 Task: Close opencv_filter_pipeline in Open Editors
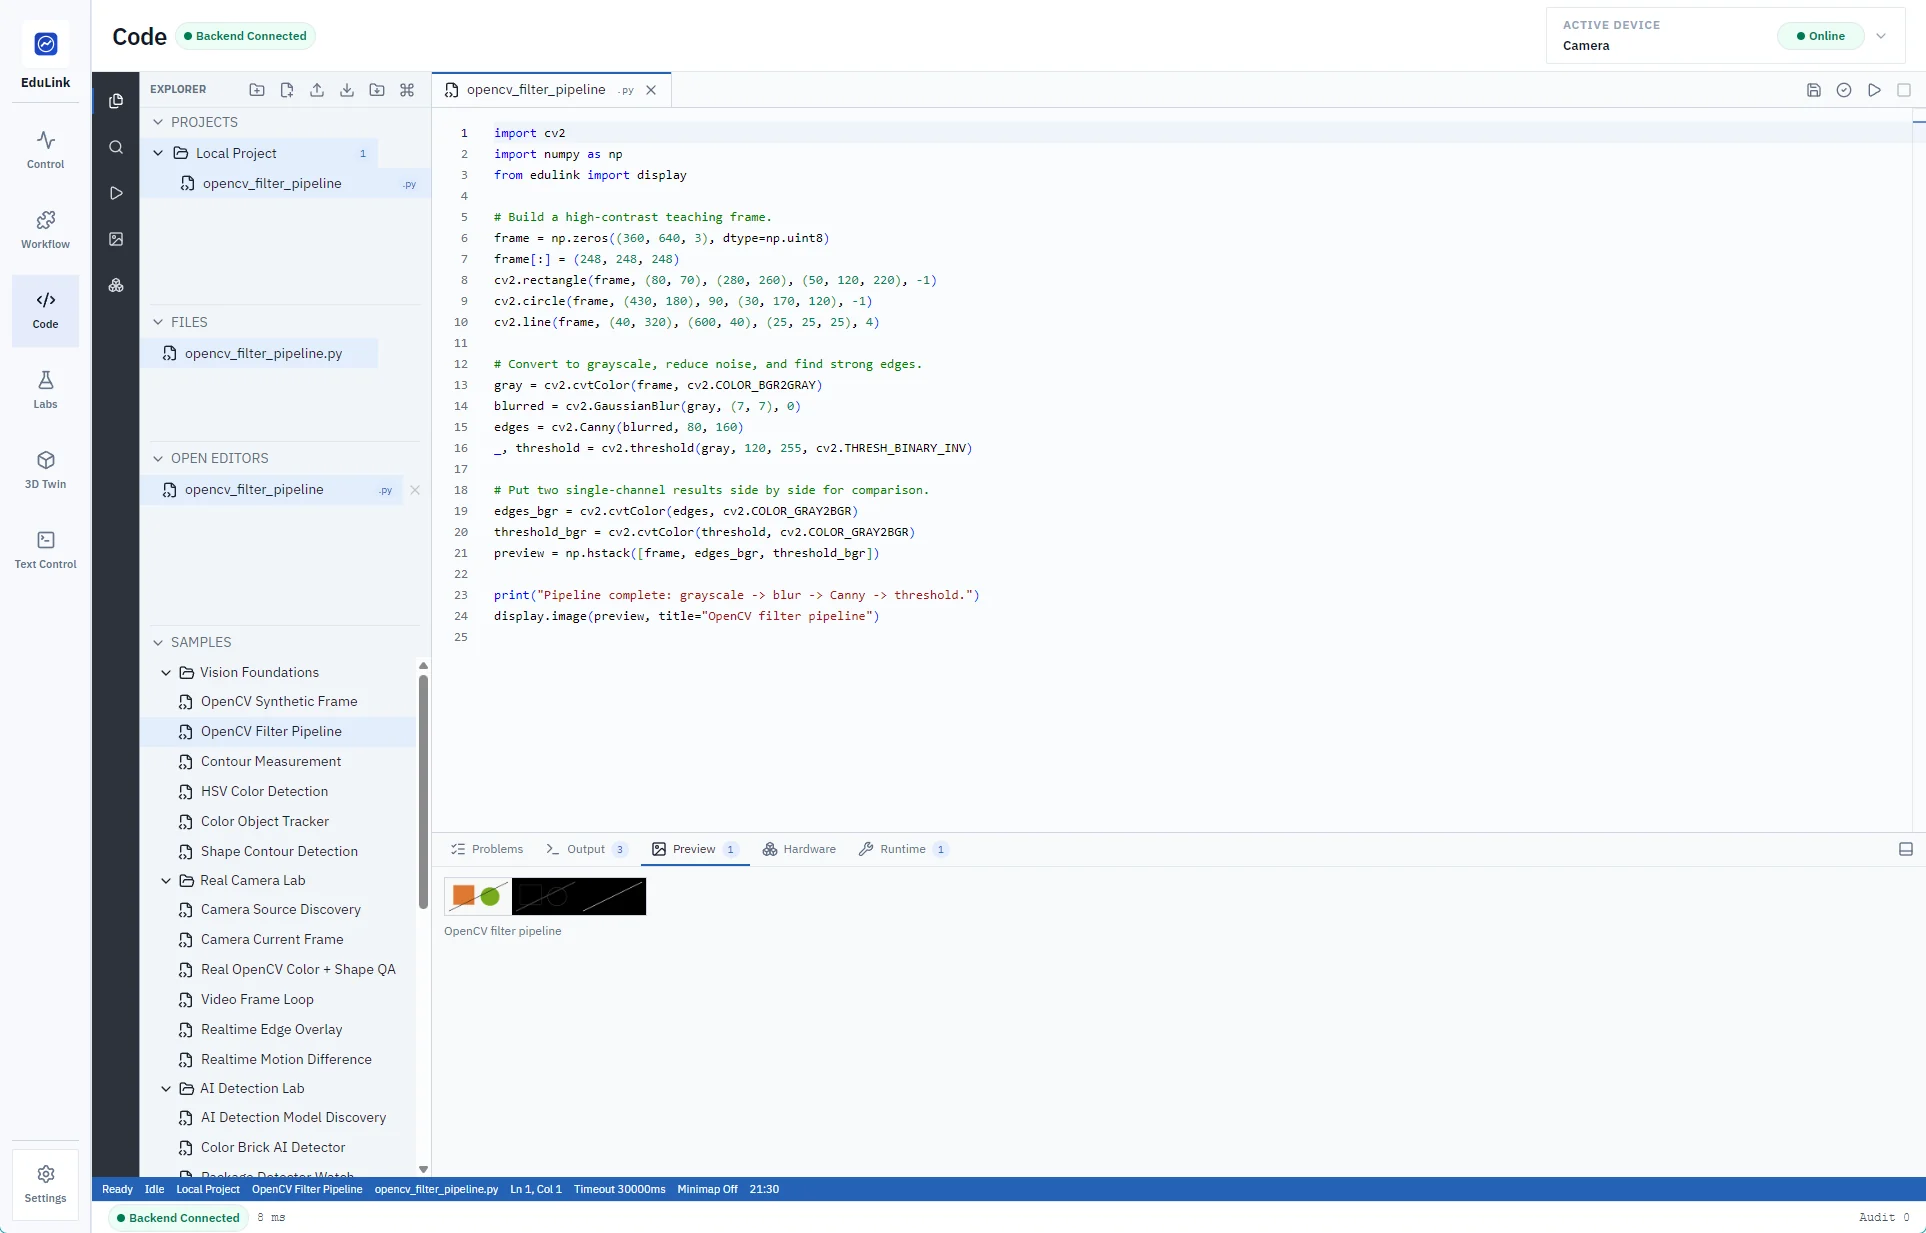click(415, 490)
